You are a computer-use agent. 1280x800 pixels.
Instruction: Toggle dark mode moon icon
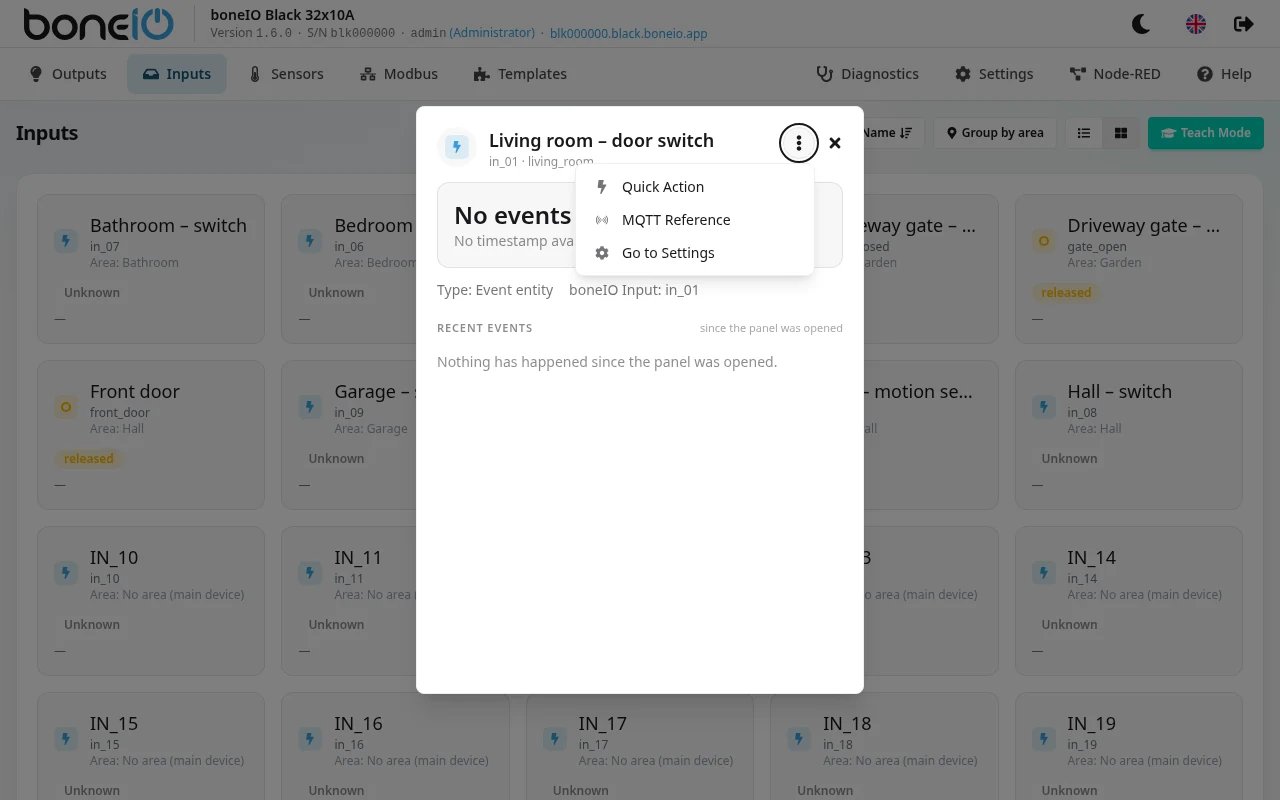pos(1141,24)
